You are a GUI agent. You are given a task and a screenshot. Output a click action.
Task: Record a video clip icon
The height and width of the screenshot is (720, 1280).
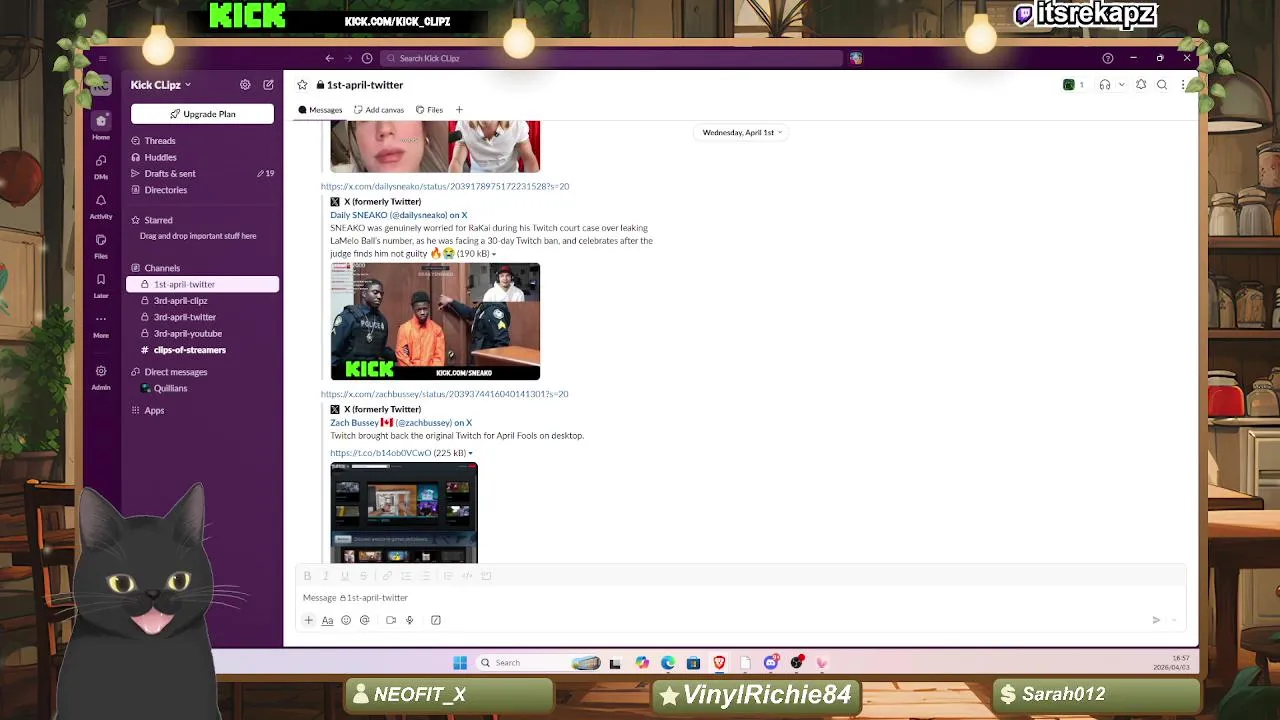click(x=391, y=620)
